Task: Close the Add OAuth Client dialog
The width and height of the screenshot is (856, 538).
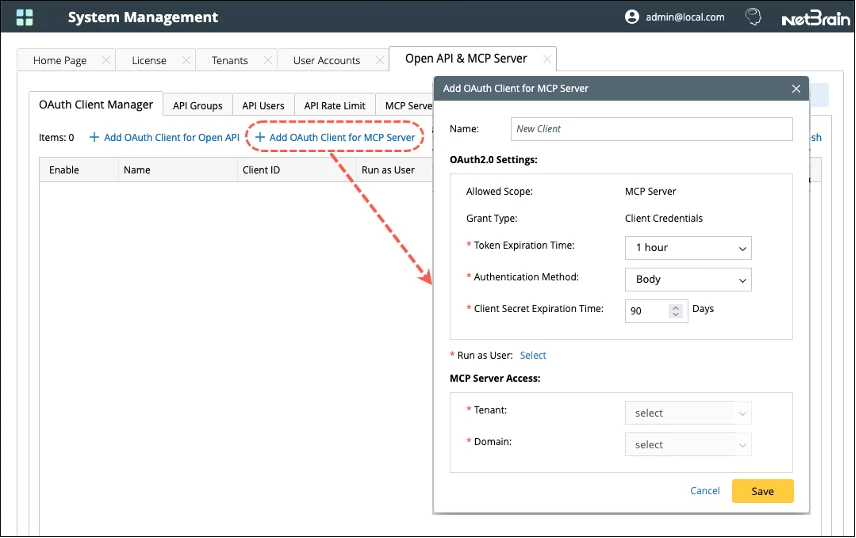Action: (796, 88)
